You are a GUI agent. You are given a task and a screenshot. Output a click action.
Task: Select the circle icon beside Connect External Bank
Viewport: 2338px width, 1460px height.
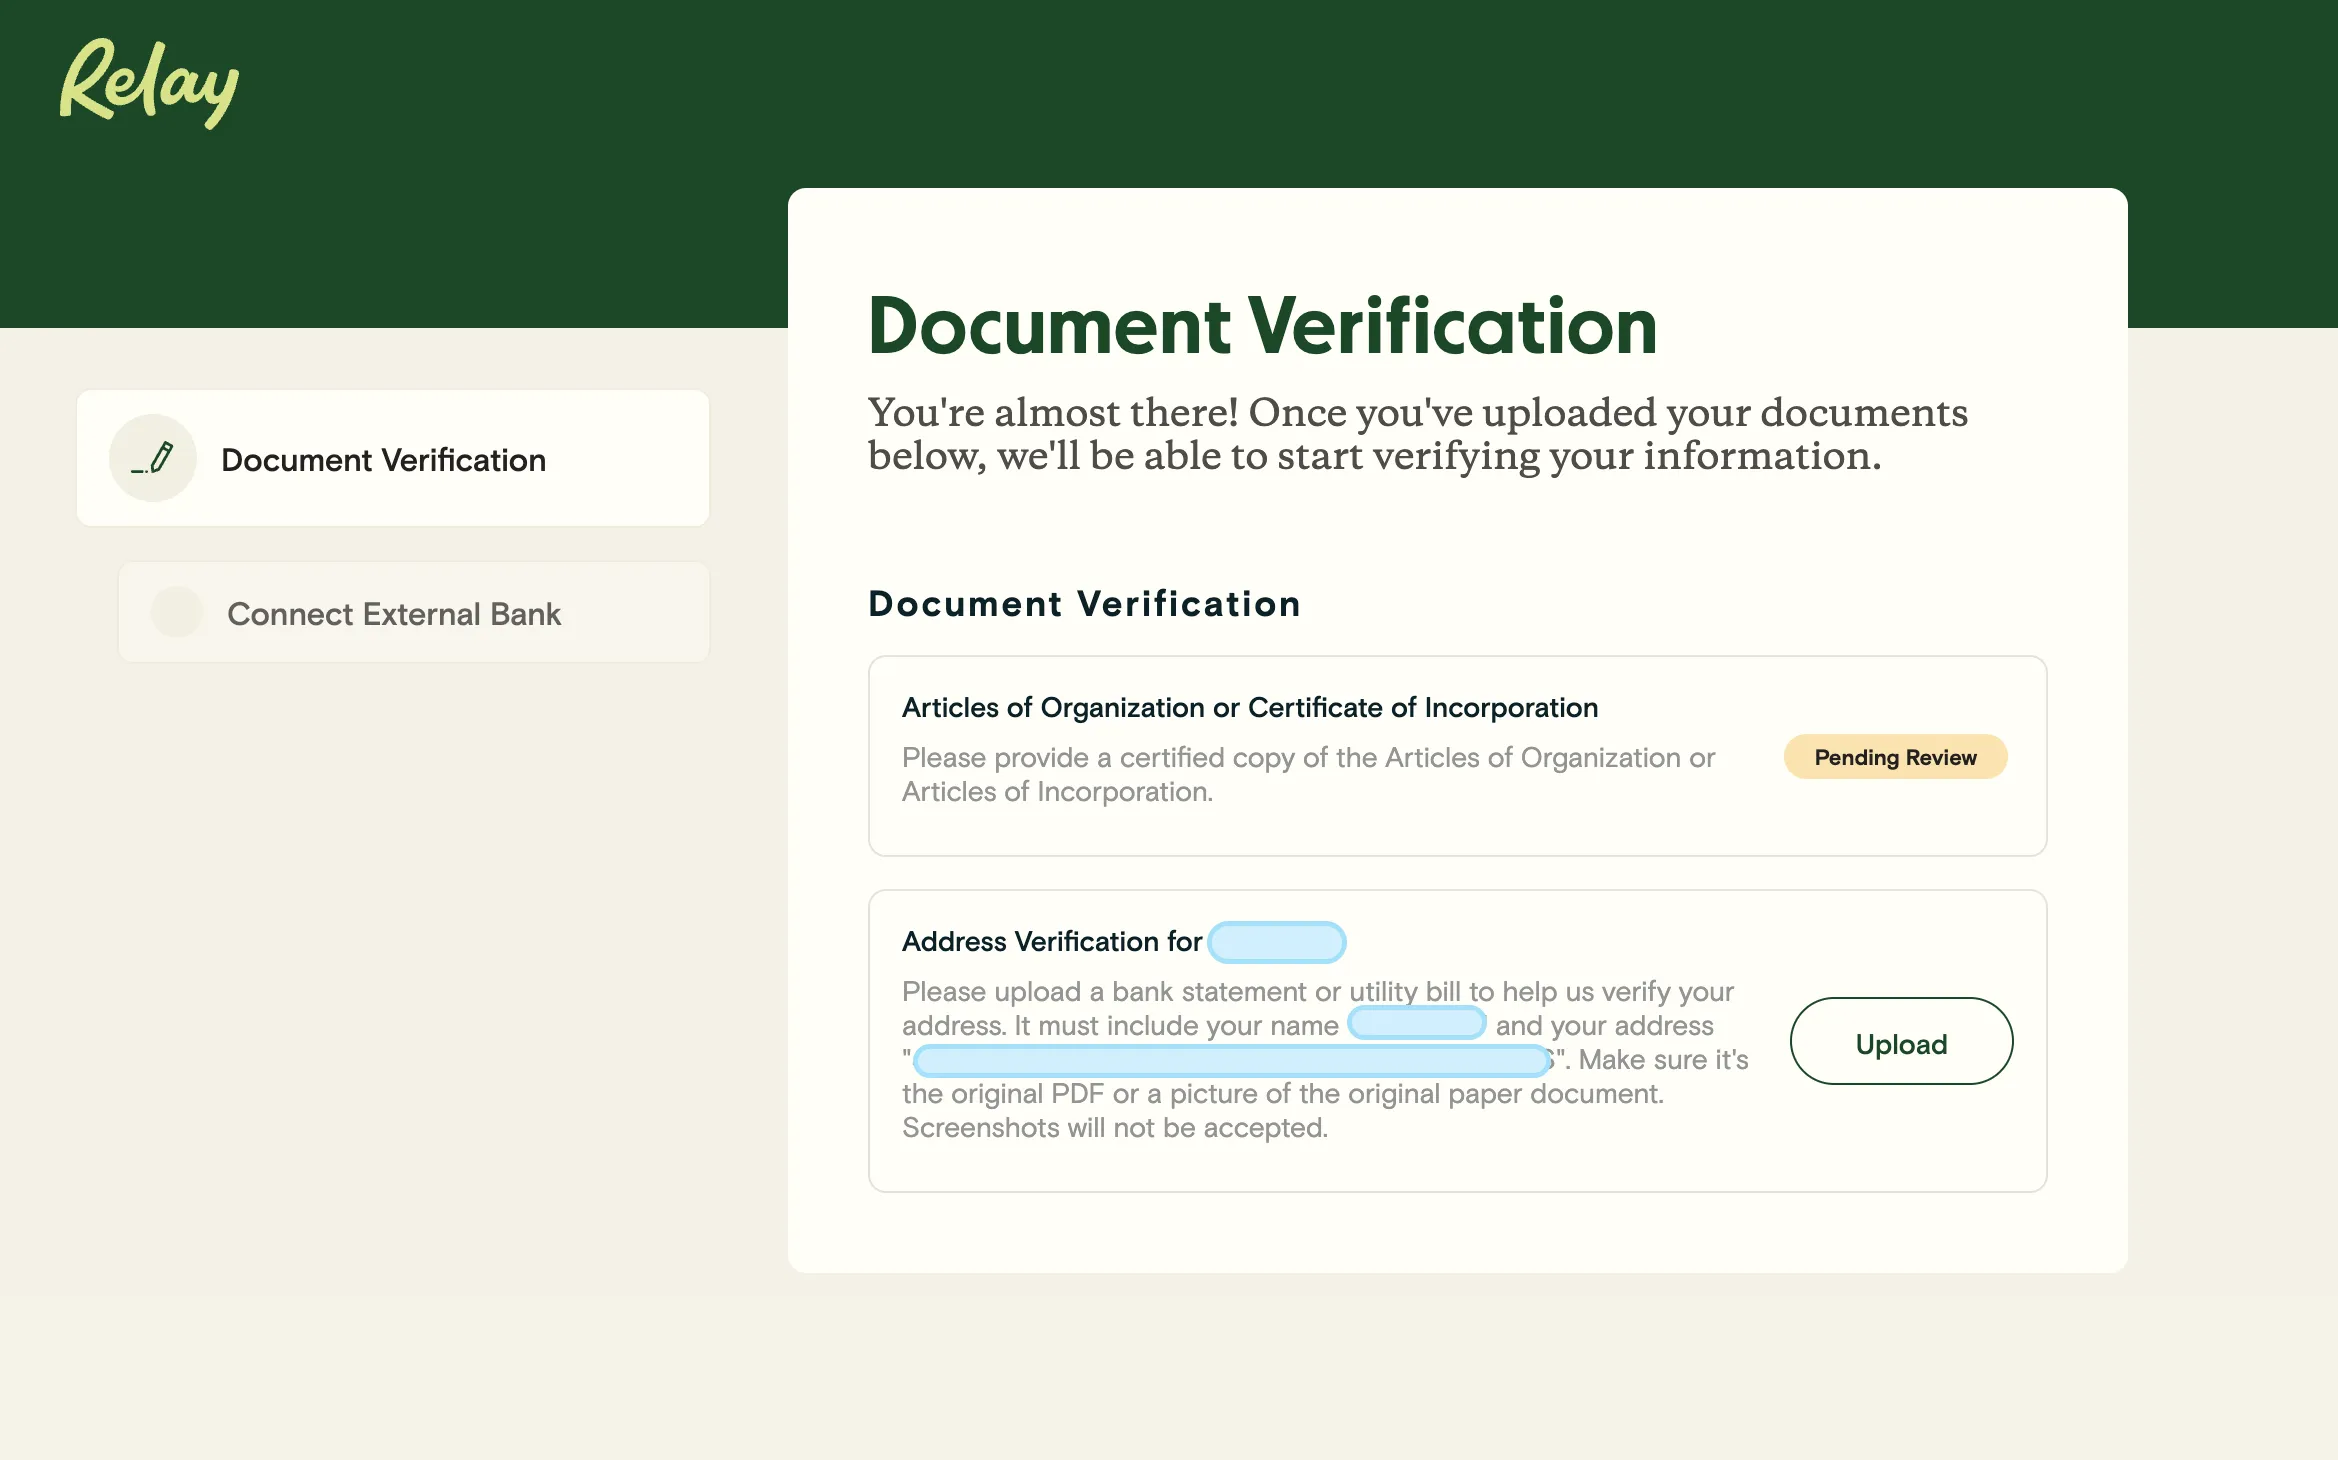click(177, 613)
